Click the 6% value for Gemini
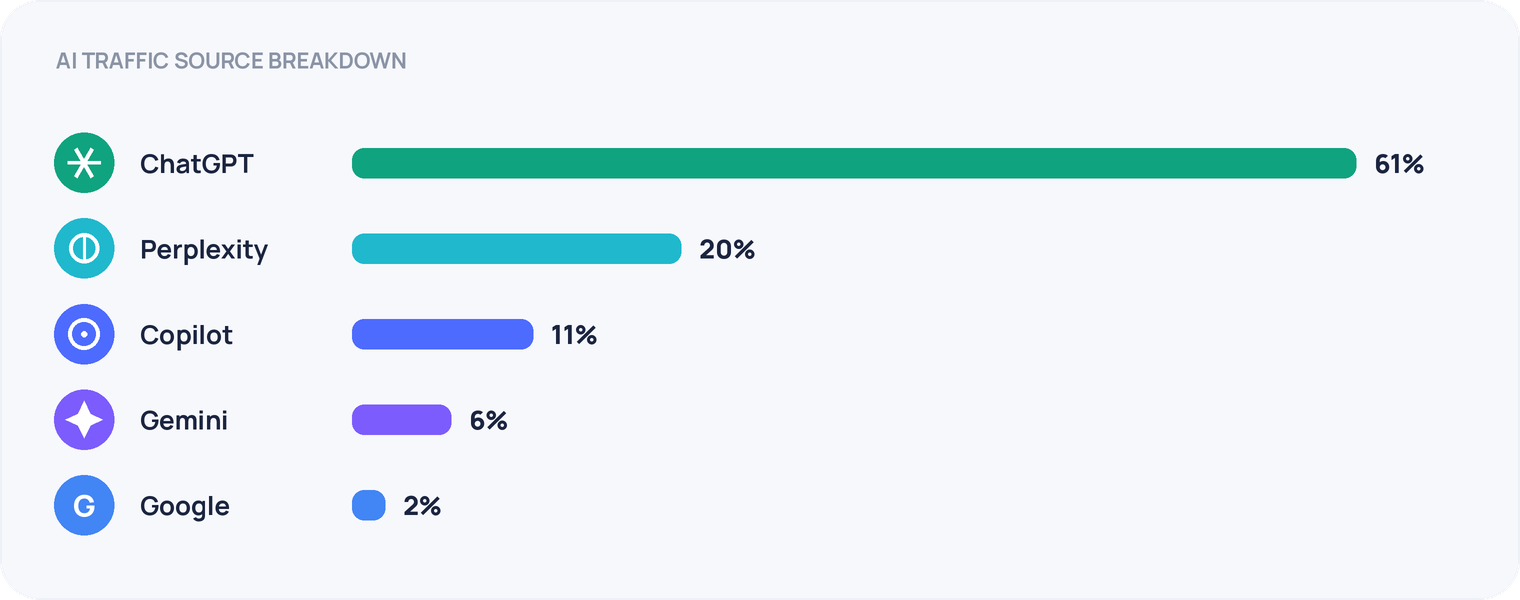The image size is (1520, 600). [x=489, y=421]
